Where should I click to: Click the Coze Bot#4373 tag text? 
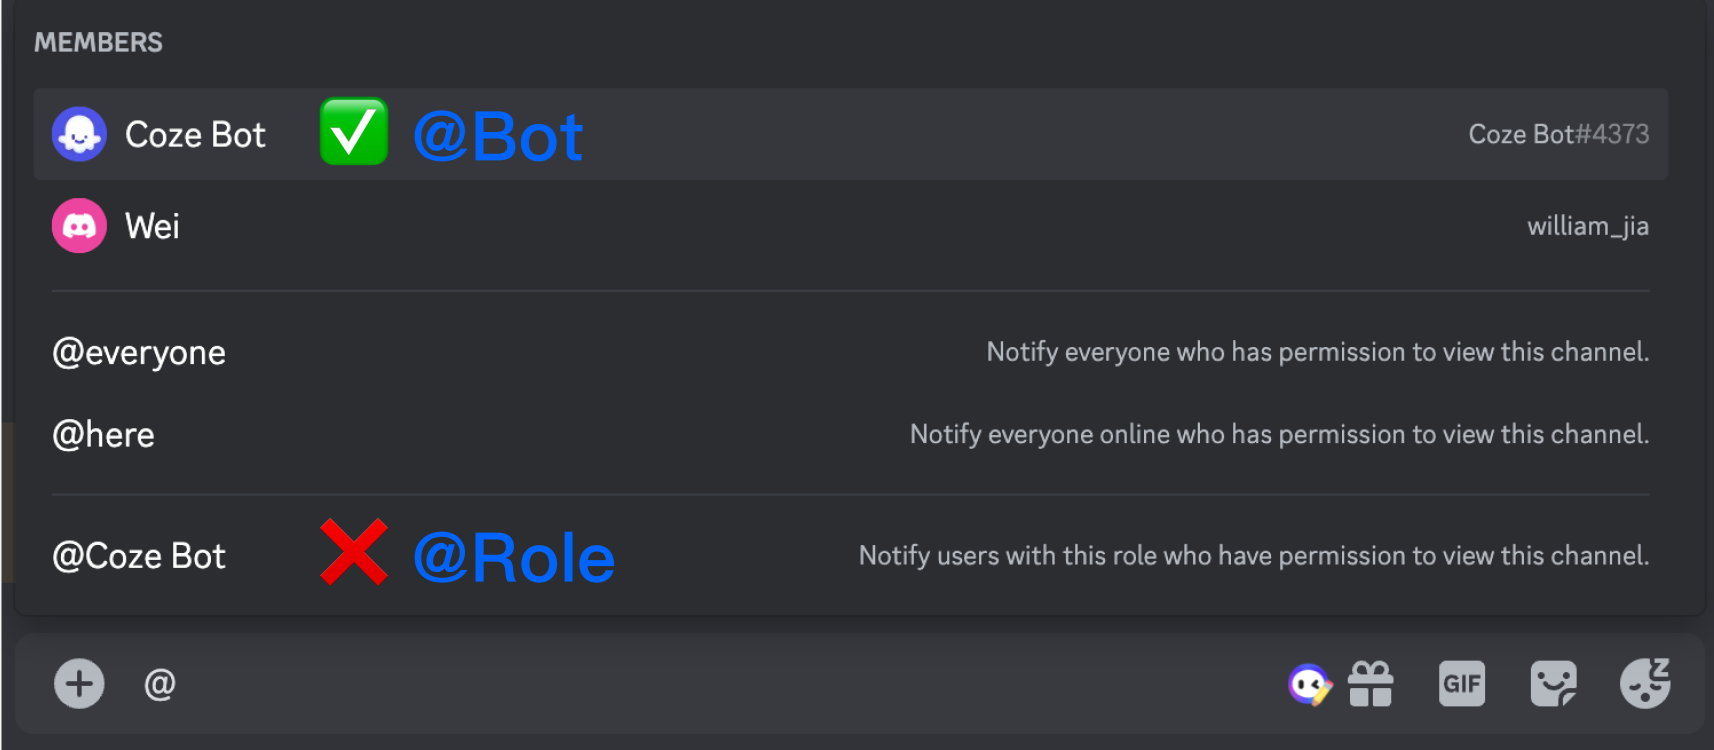(1558, 134)
